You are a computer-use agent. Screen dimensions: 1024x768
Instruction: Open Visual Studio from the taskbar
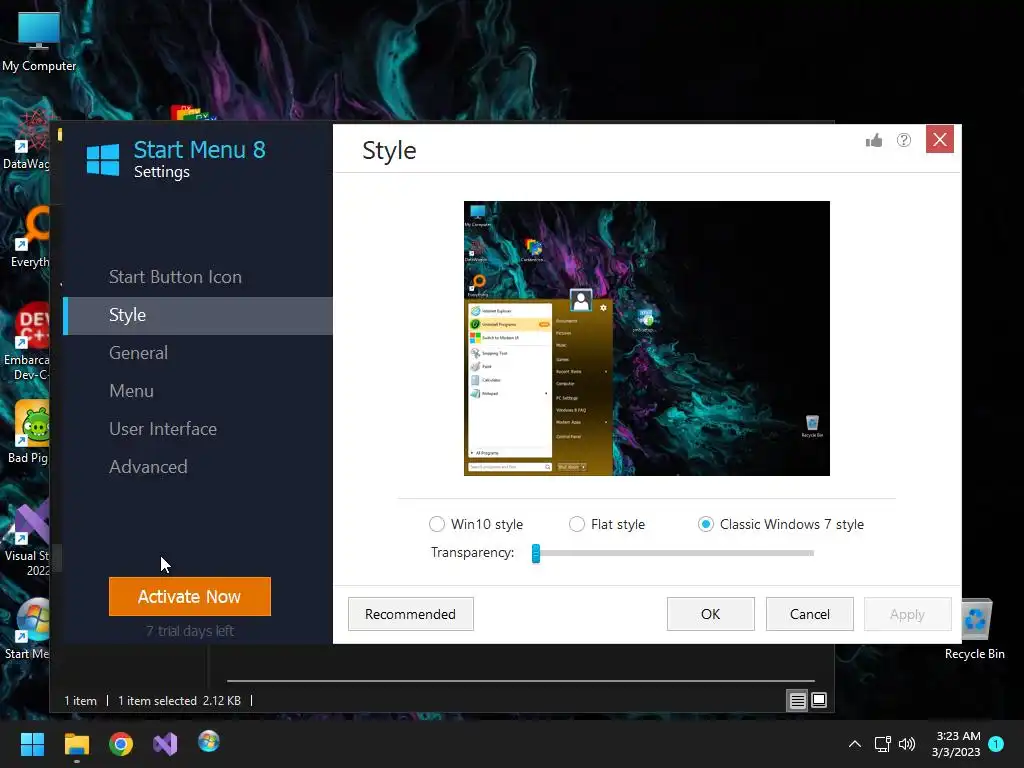coord(165,744)
